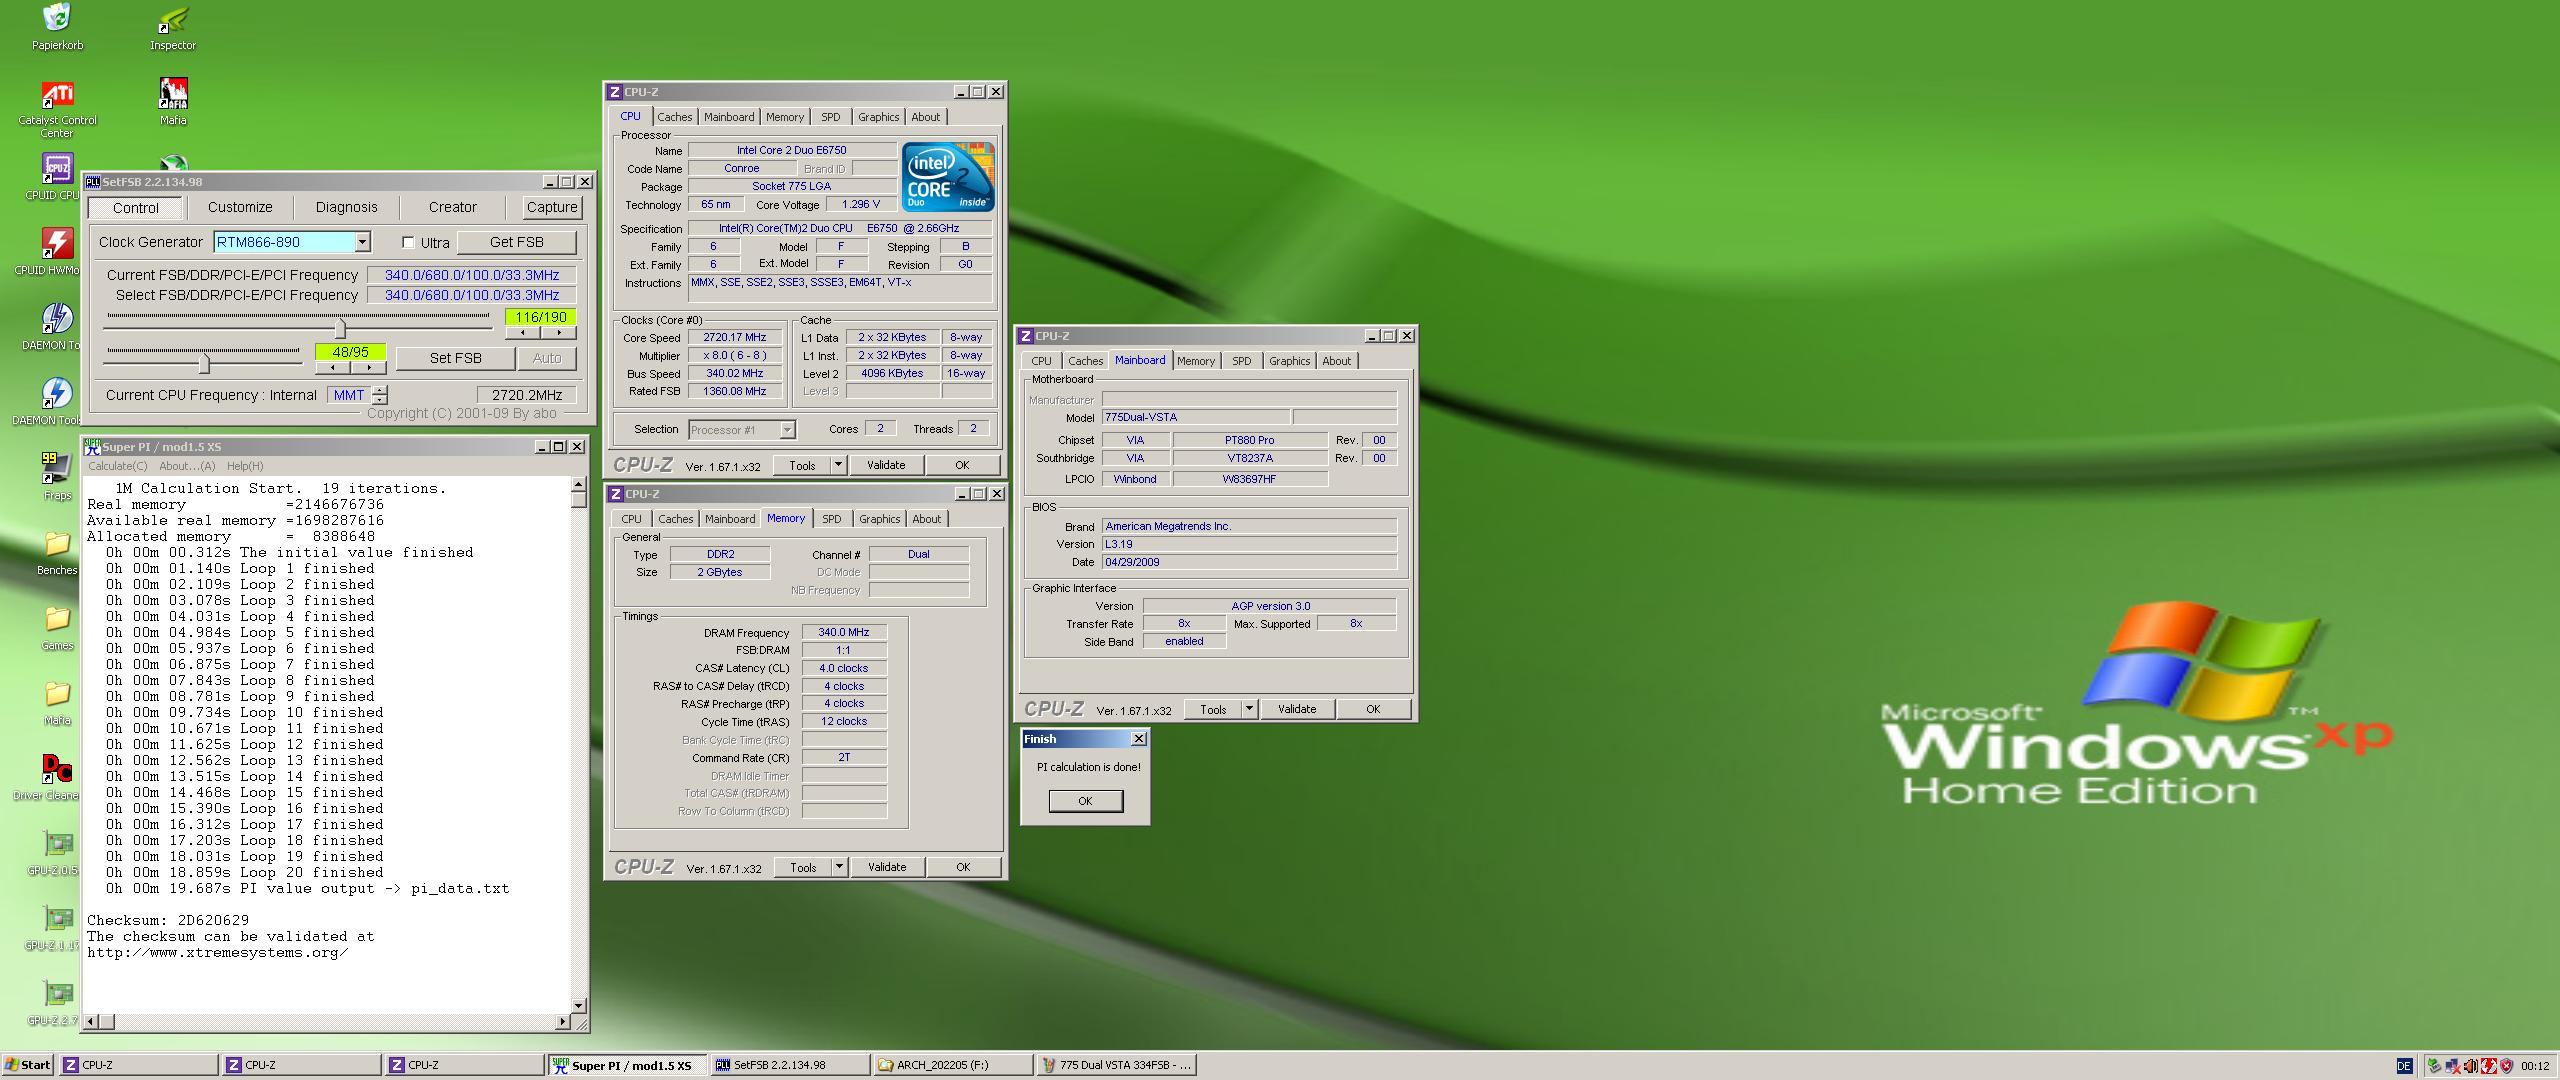Expand Tools dropdown arrow in Memory CPU-Z
The height and width of the screenshot is (1080, 2560).
tap(839, 867)
